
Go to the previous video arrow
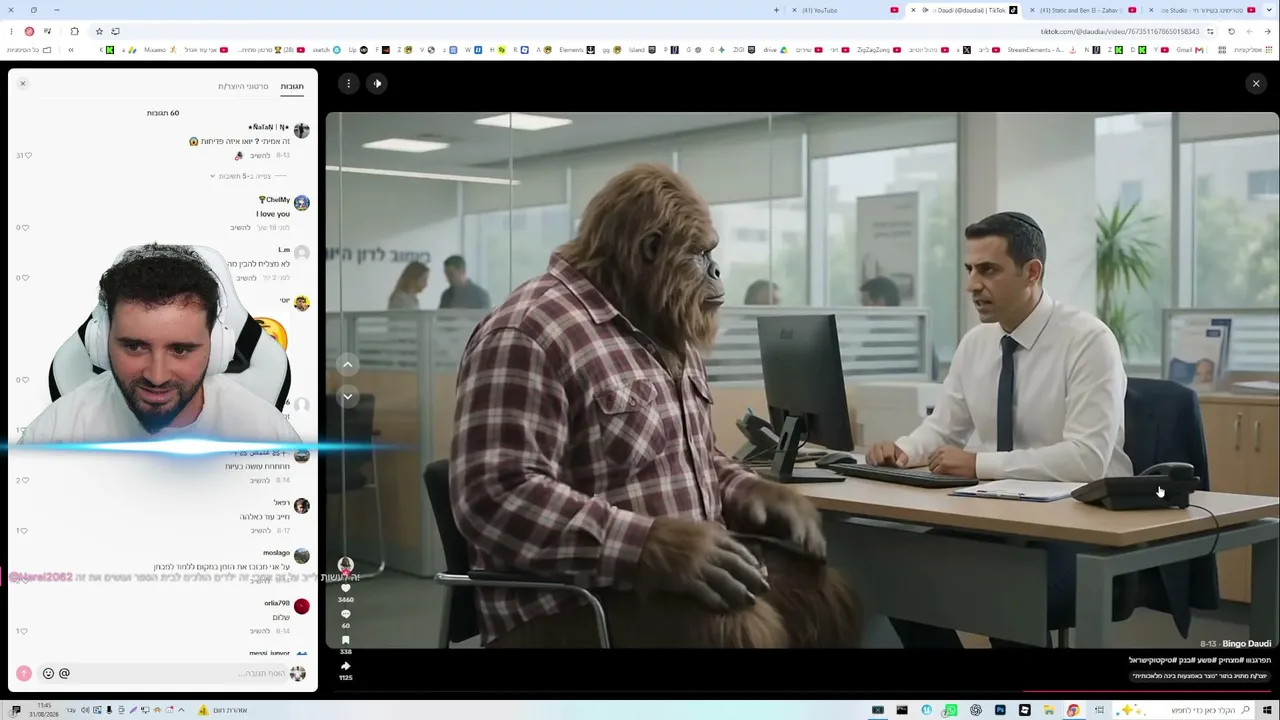pos(347,365)
